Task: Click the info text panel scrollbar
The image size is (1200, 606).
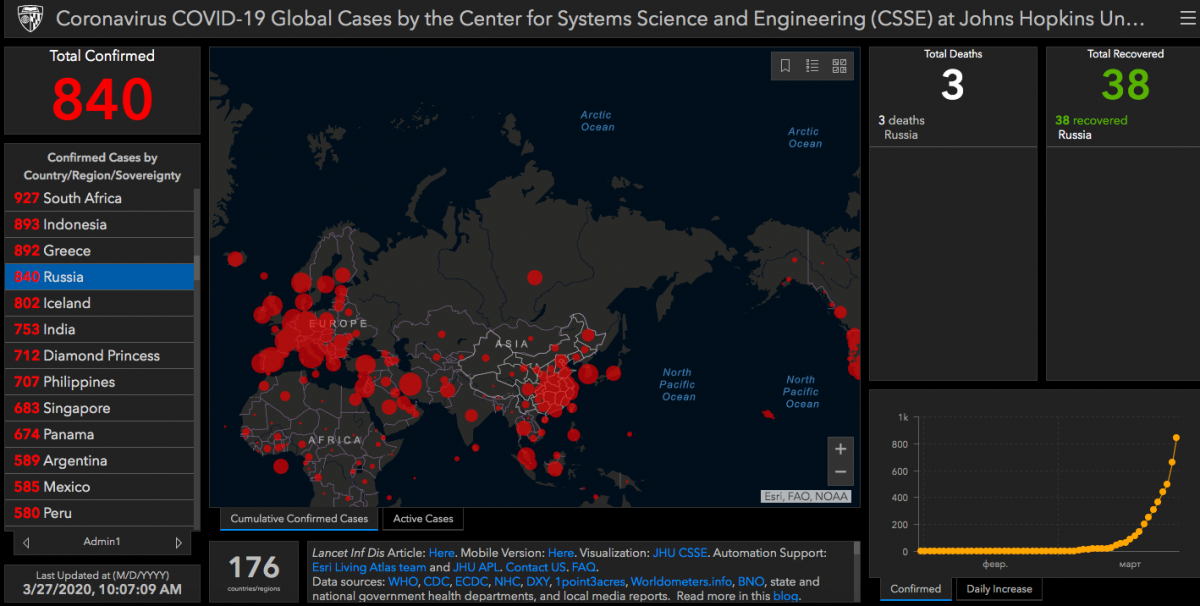Action: (856, 572)
